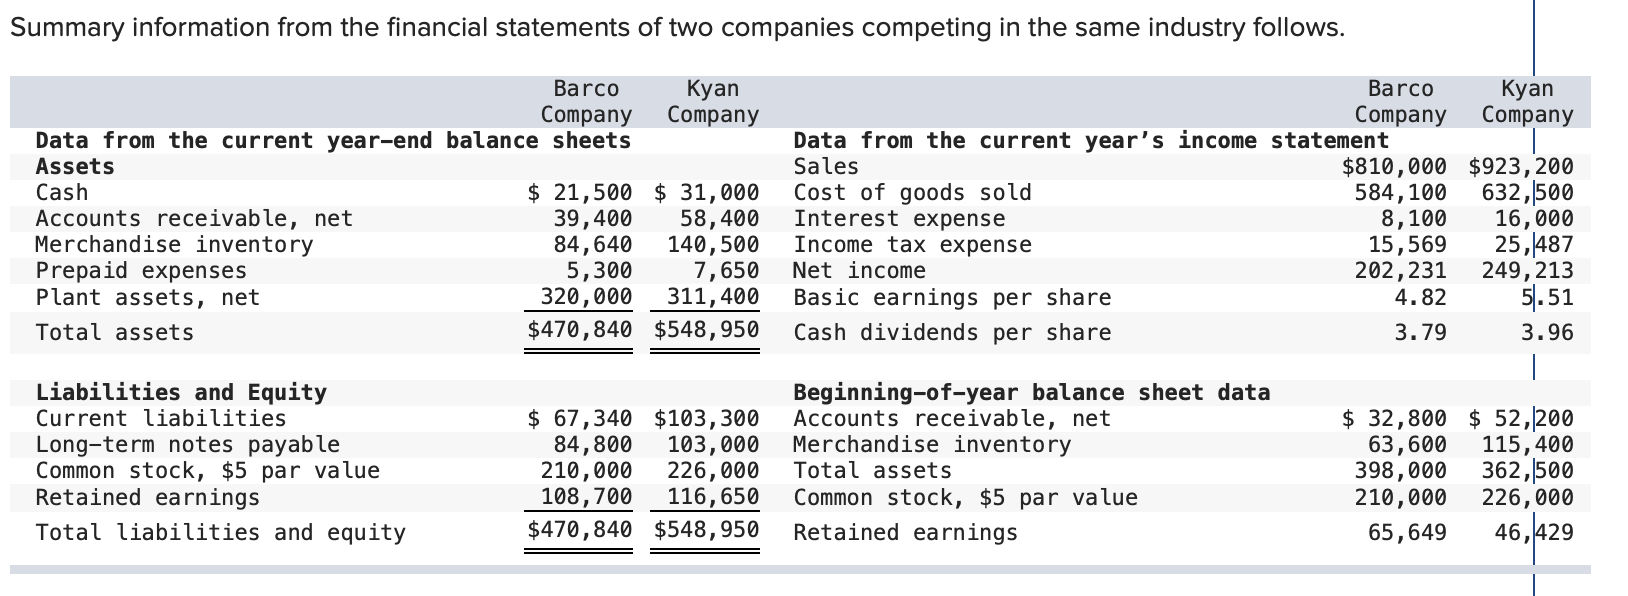Image resolution: width=1628 pixels, height=596 pixels.
Task: Click the Sales row label
Action: pyautogui.click(x=826, y=166)
